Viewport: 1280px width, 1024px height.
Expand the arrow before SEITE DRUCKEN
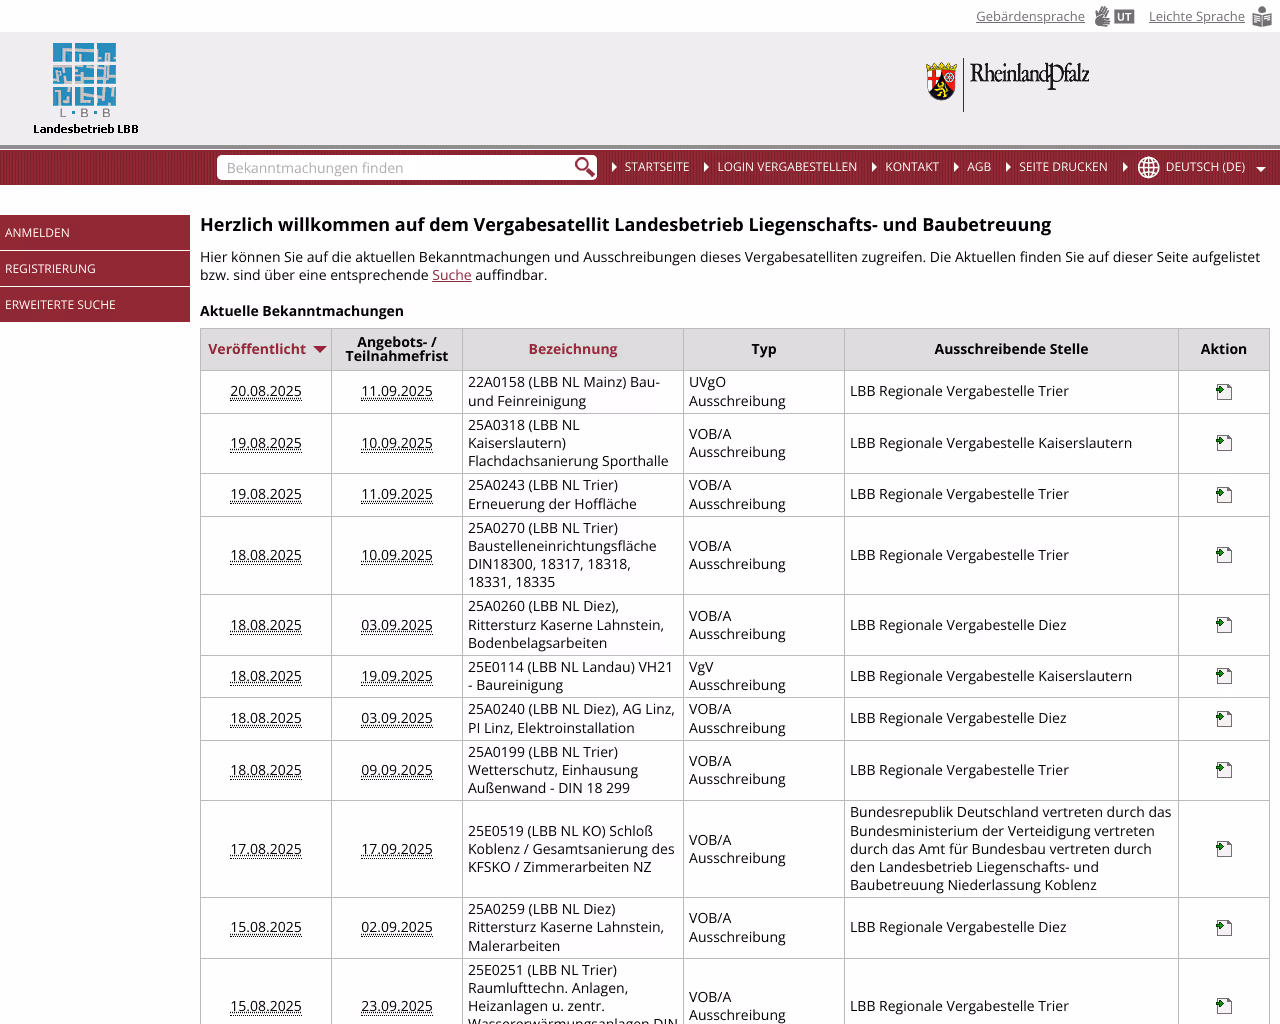(x=1008, y=167)
